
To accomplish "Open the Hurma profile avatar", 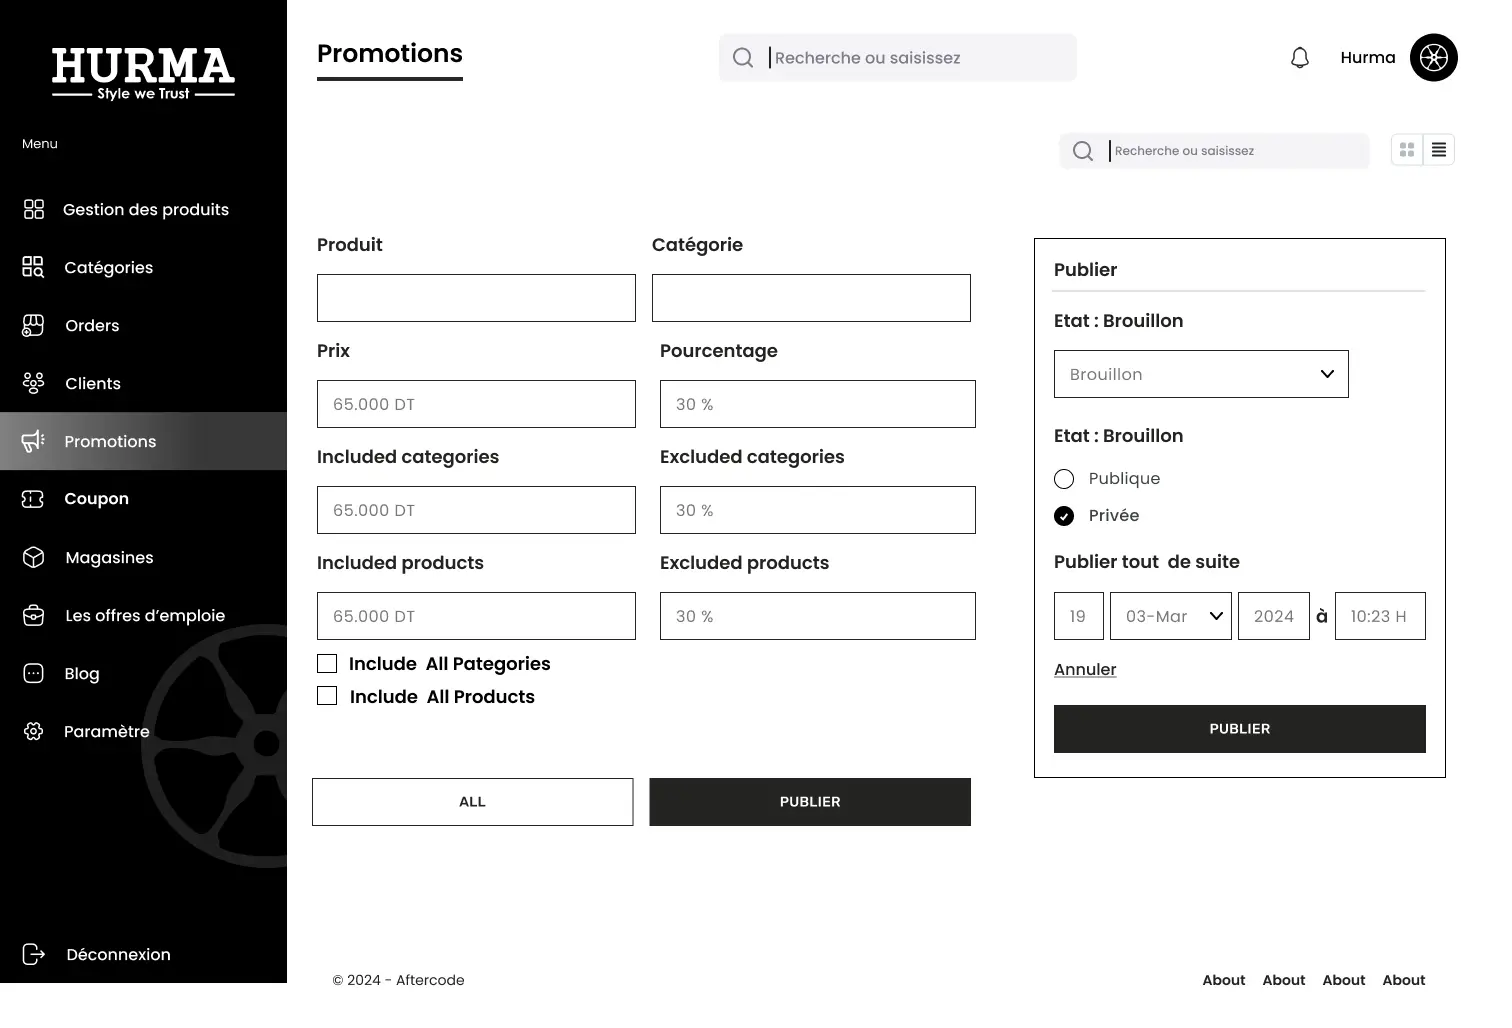I will click(x=1433, y=58).
